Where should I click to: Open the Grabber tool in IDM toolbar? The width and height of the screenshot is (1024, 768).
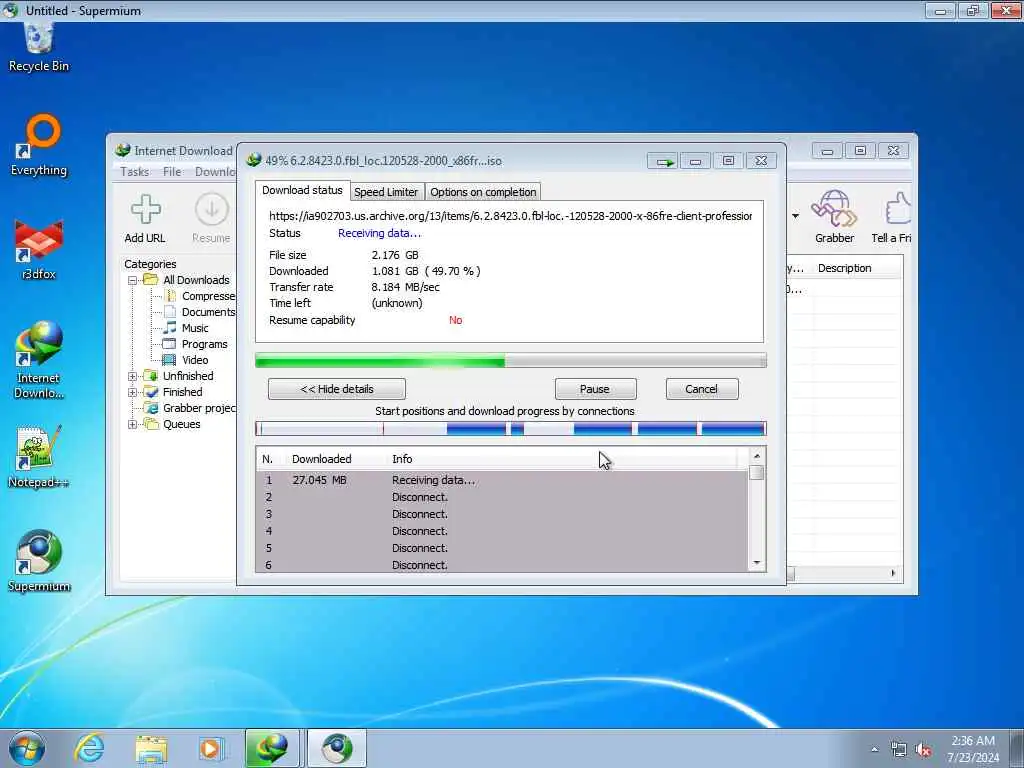coord(834,217)
